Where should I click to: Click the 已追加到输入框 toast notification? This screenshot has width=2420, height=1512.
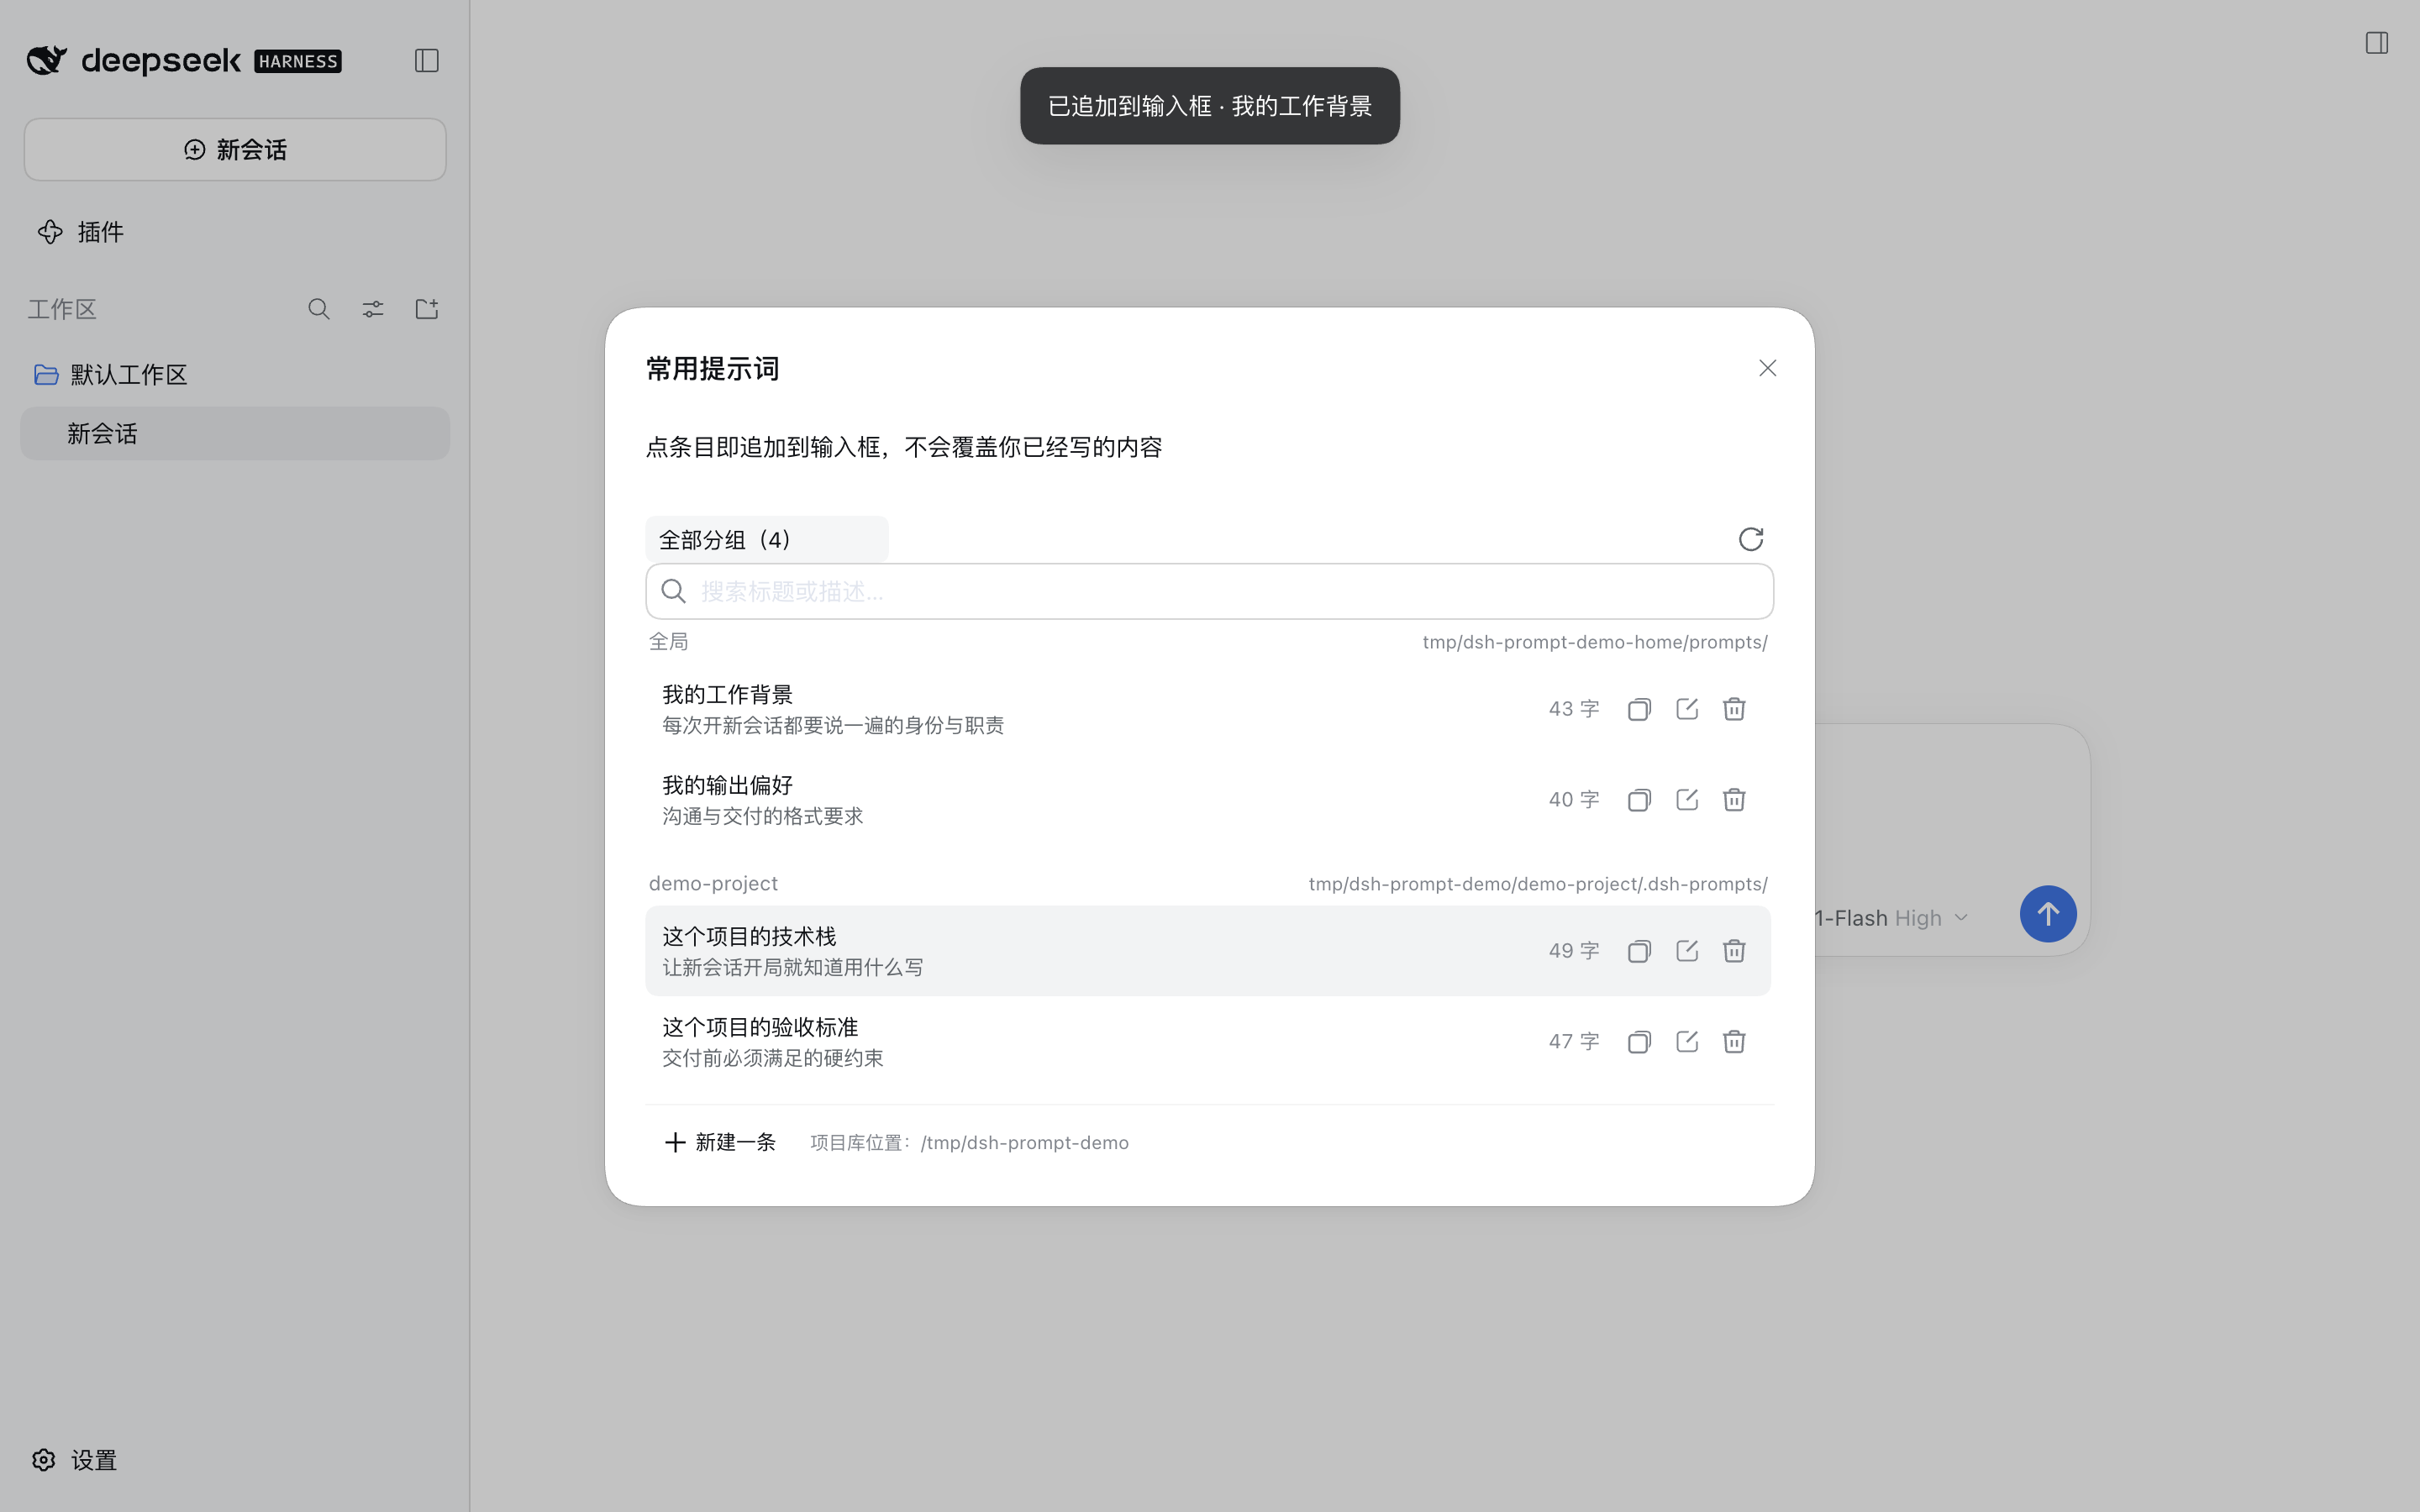[x=1209, y=106]
